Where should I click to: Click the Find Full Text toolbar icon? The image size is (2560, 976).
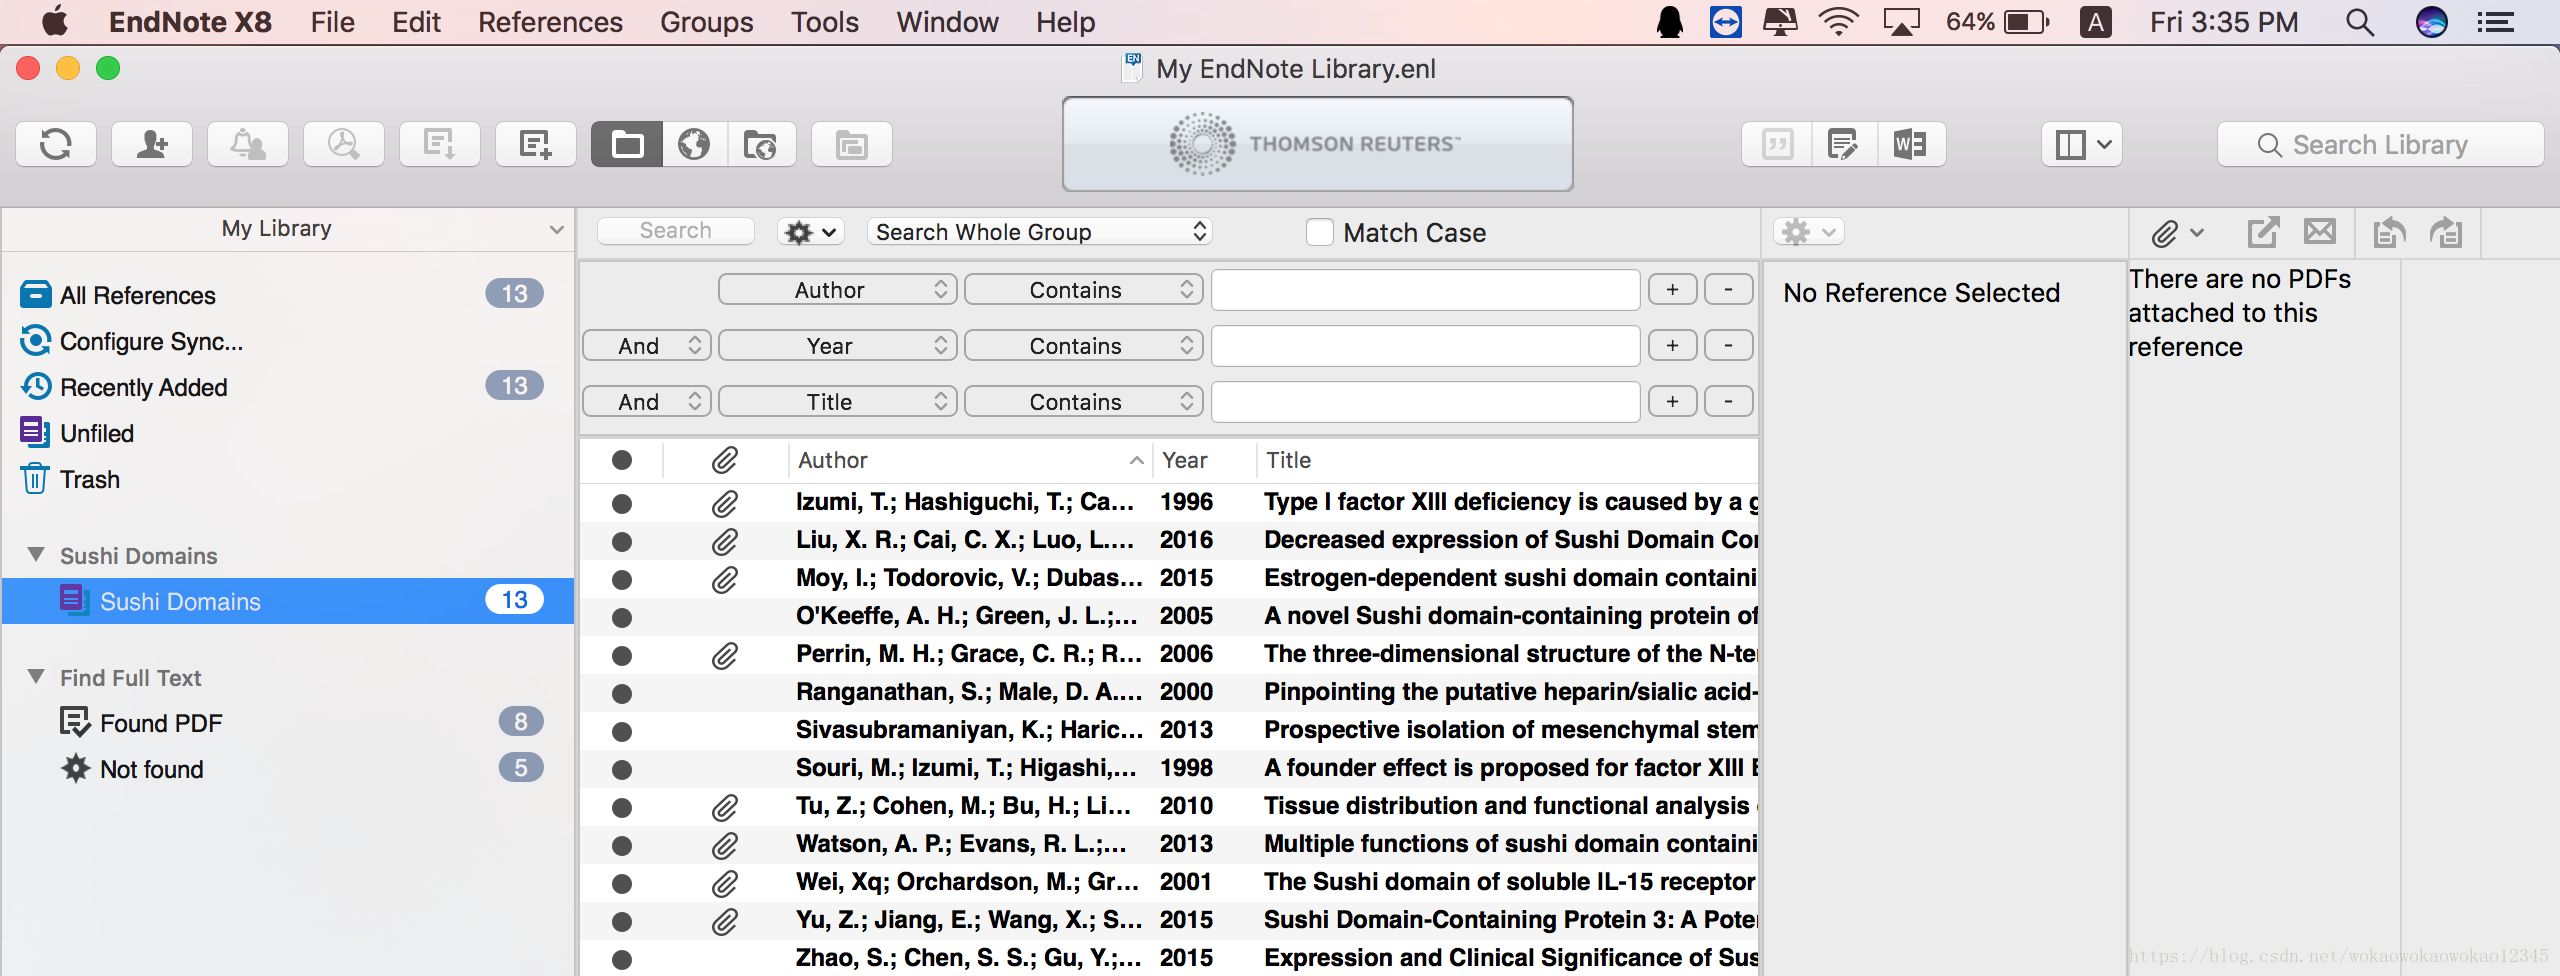pos(344,145)
